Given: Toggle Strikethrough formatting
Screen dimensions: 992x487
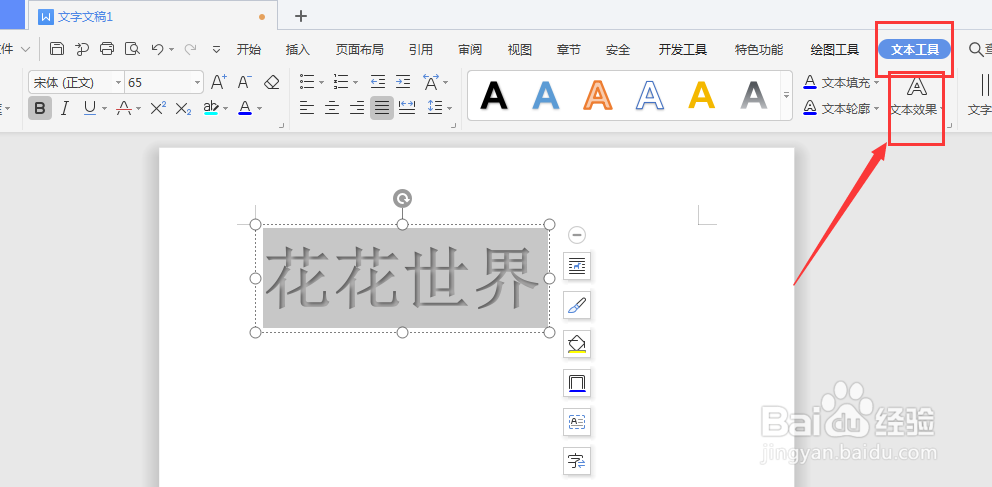Looking at the screenshot, I should click(x=124, y=108).
